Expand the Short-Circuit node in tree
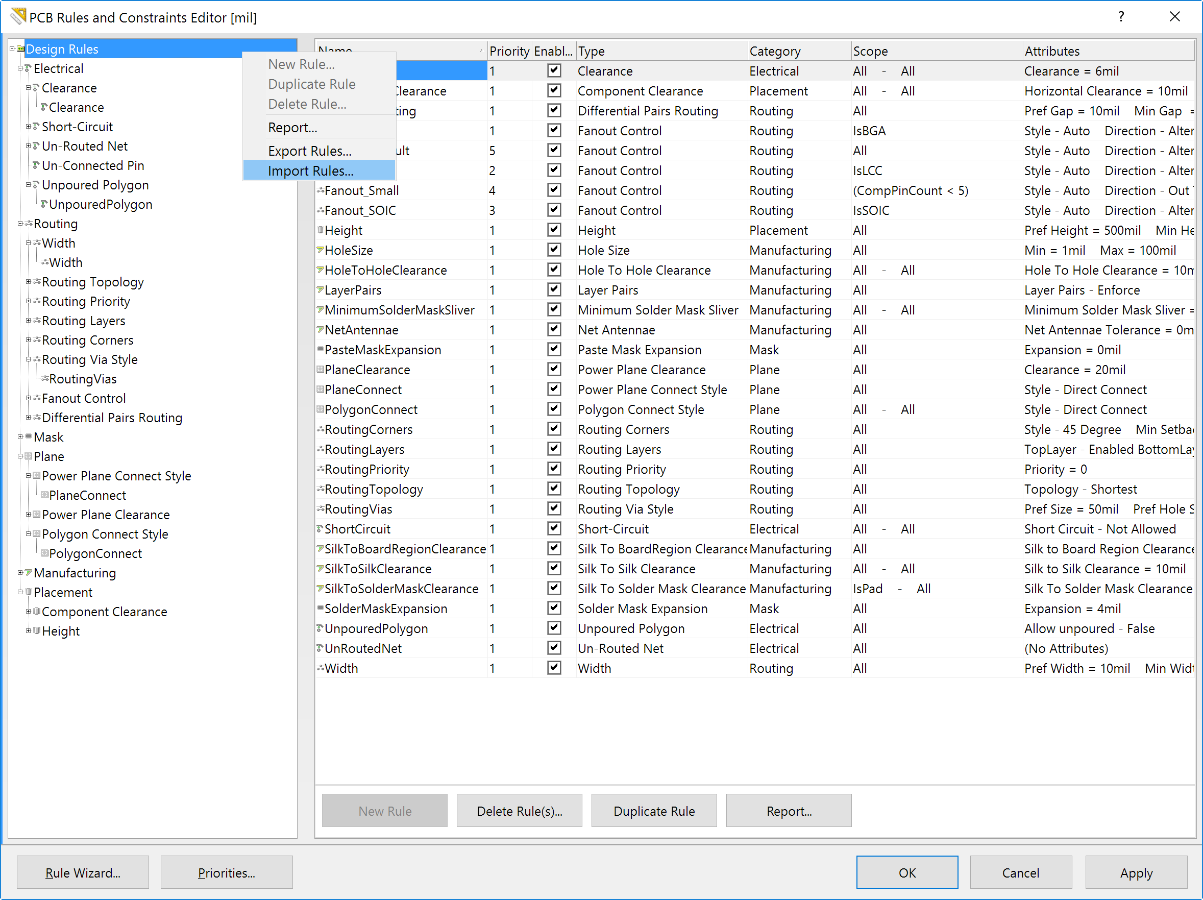1203x900 pixels. coord(28,127)
